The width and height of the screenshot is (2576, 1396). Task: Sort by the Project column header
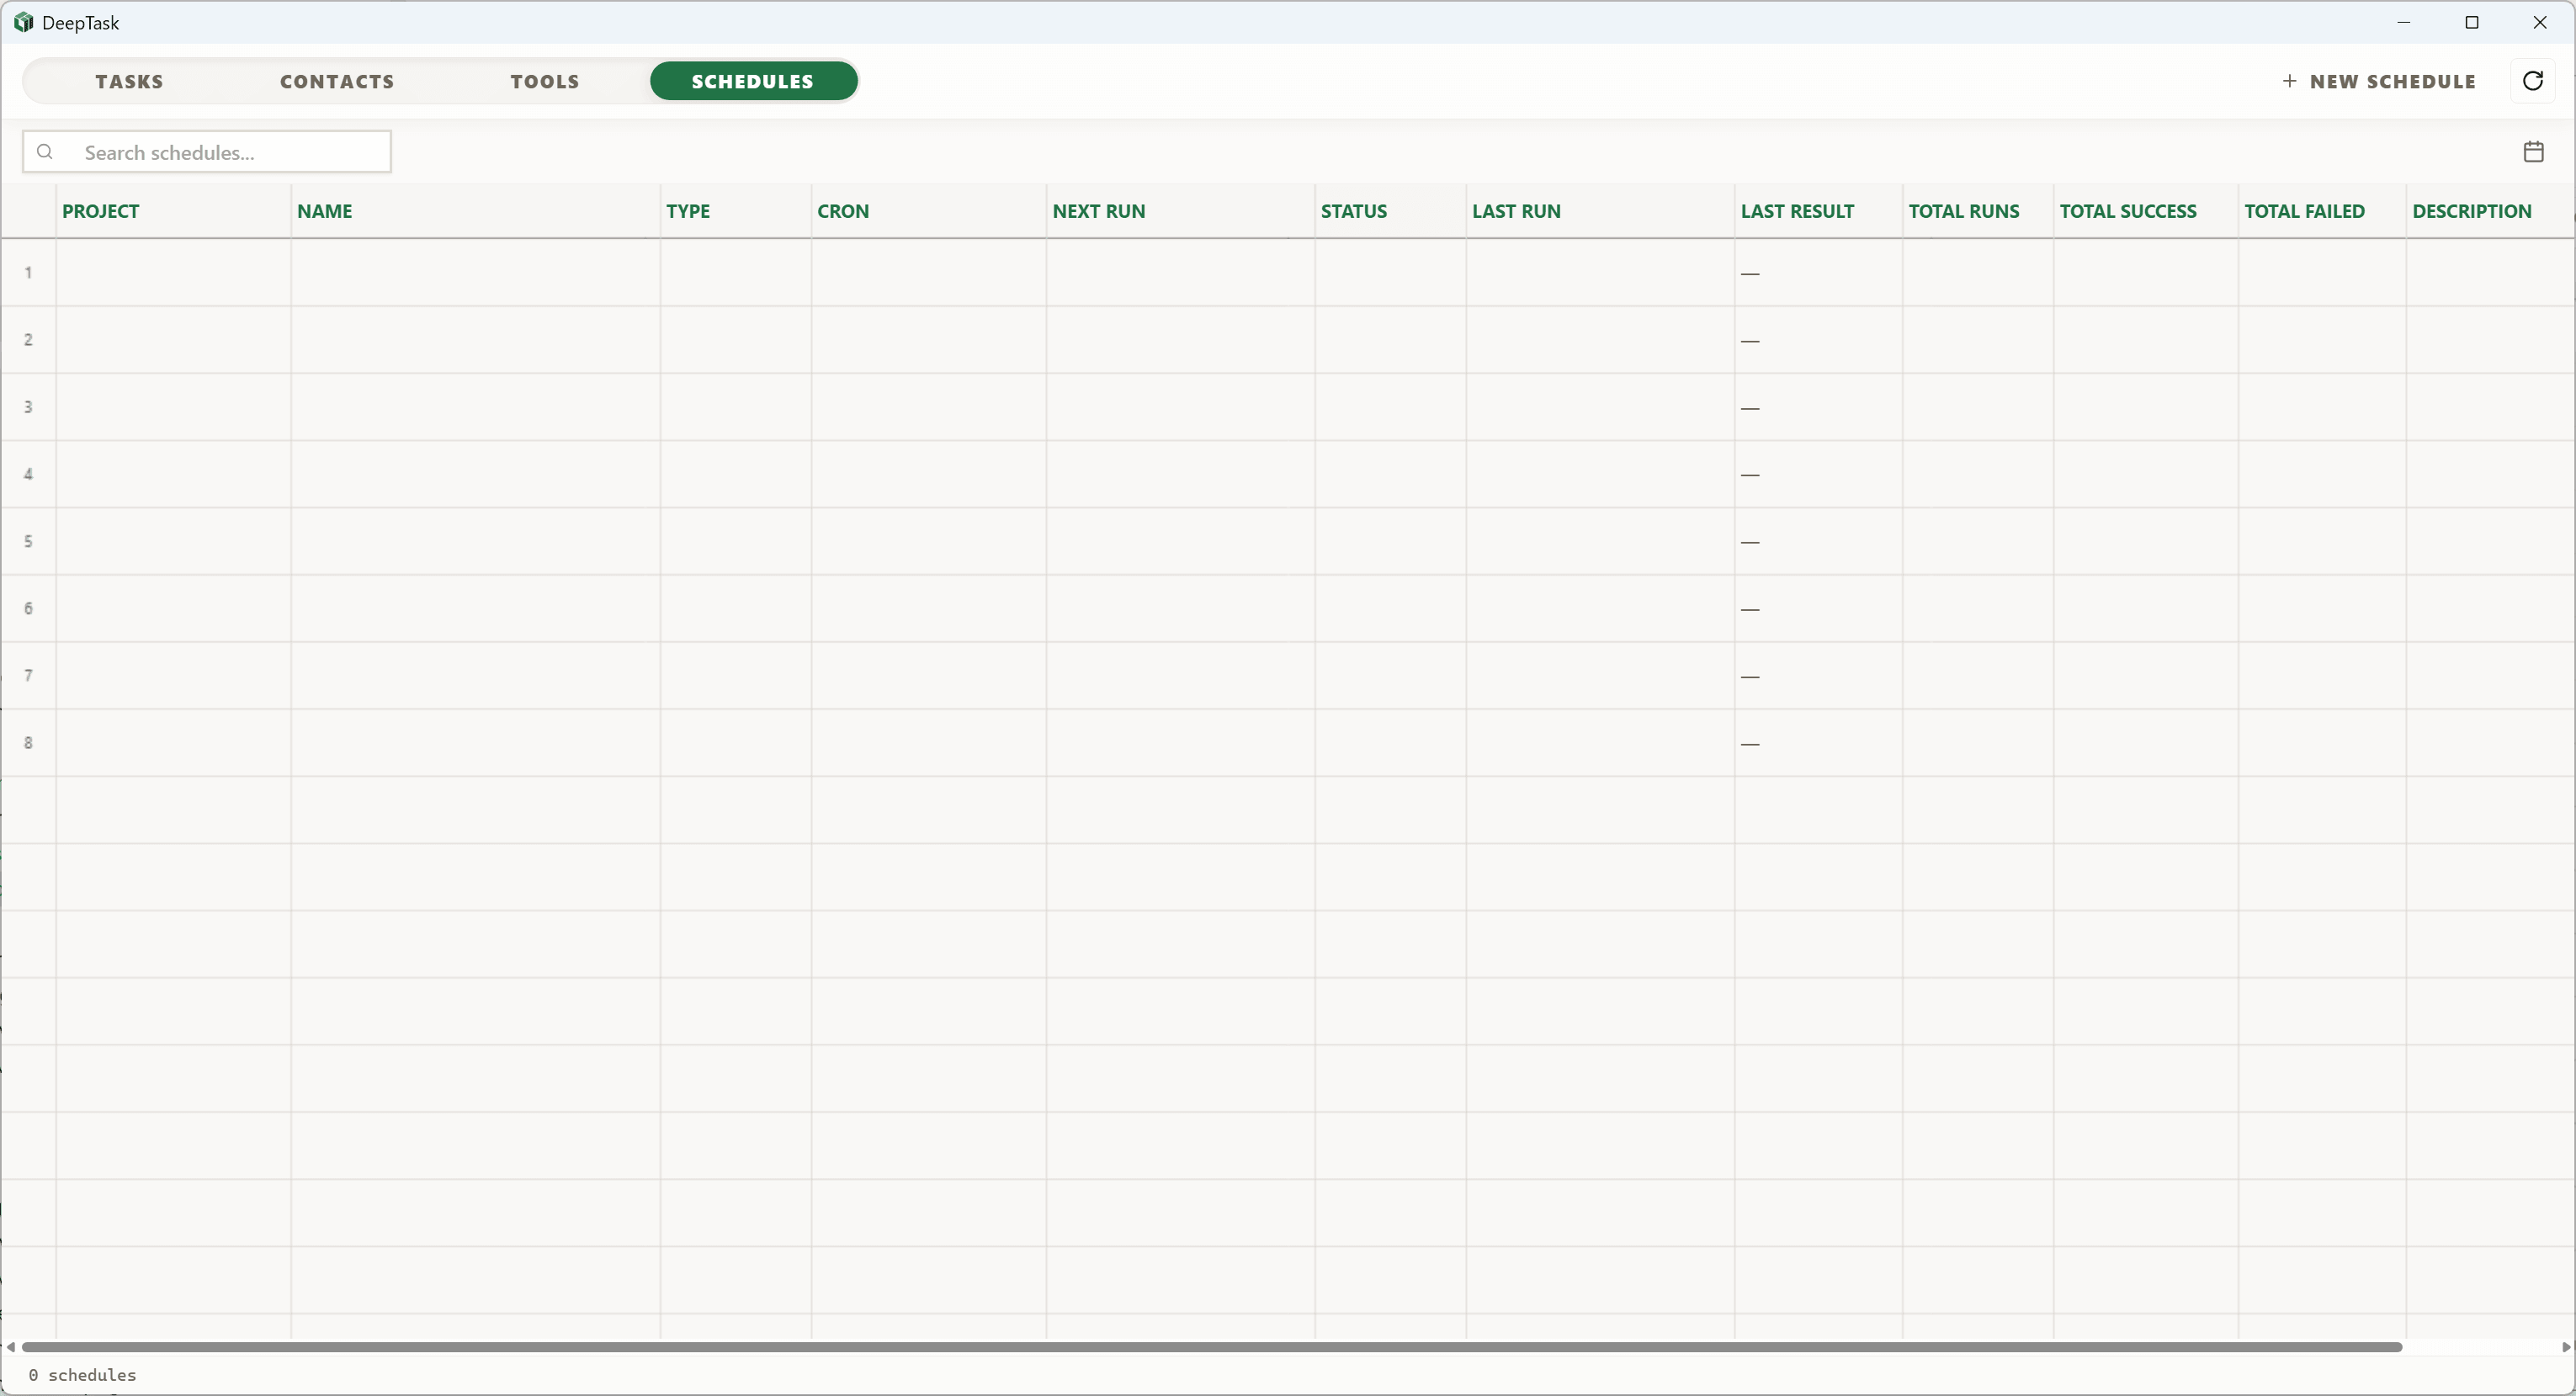(x=101, y=211)
